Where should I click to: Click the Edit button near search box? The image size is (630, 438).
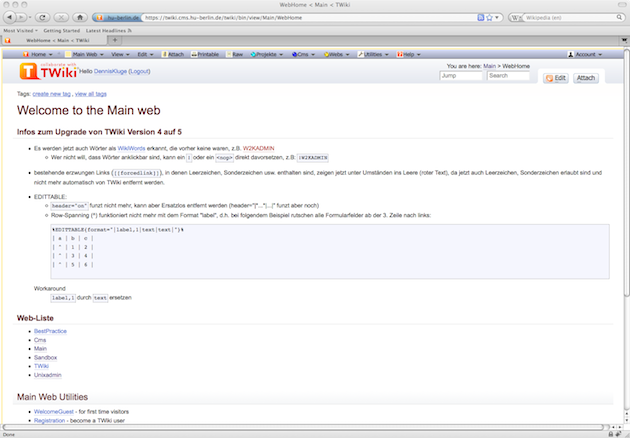click(556, 78)
